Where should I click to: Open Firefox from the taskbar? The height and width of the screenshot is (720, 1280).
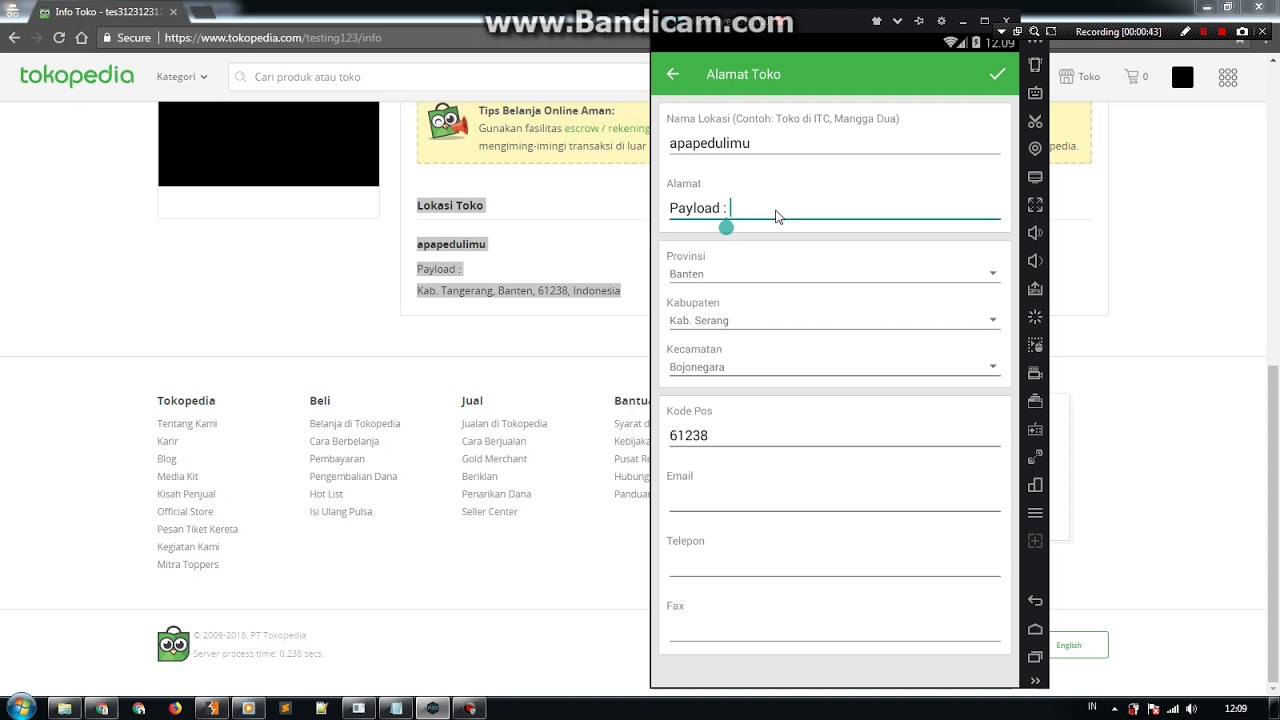(x=175, y=709)
